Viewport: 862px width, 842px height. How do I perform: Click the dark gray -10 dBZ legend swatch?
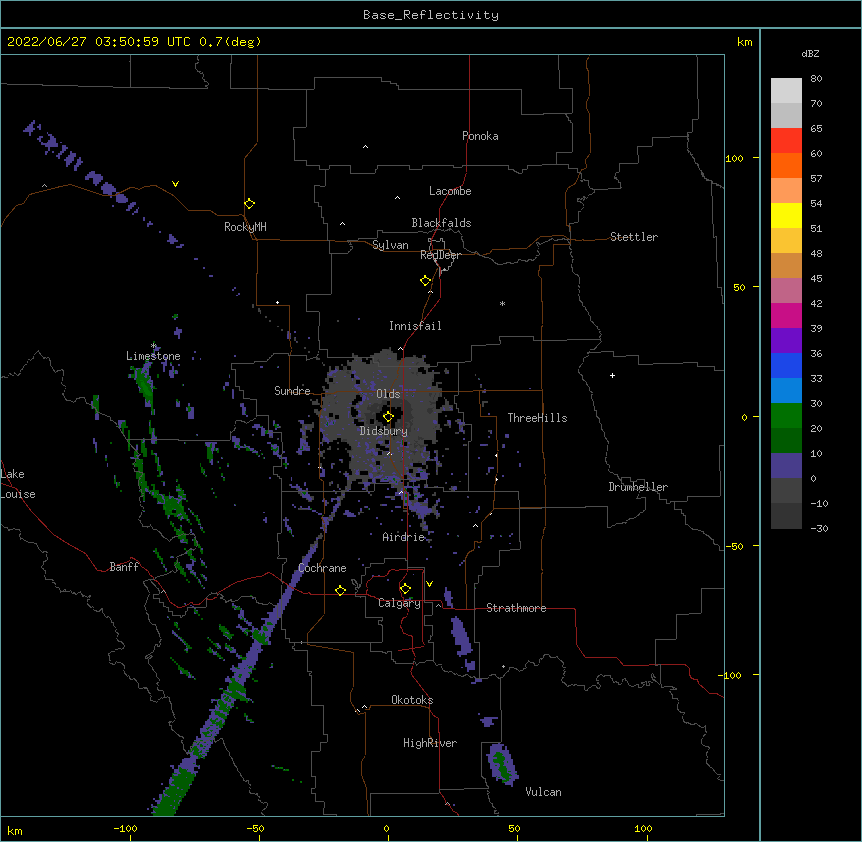coord(786,516)
